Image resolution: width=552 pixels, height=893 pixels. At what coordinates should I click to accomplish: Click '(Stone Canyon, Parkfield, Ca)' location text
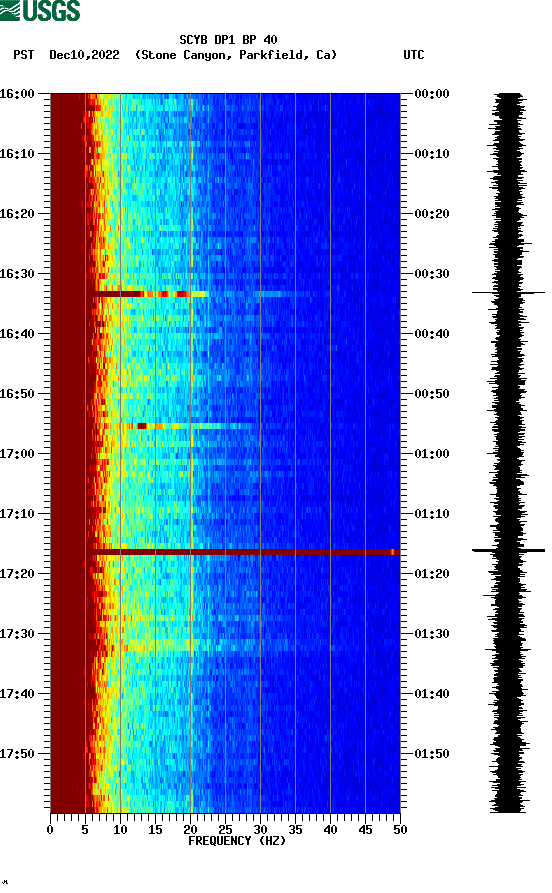pyautogui.click(x=236, y=55)
